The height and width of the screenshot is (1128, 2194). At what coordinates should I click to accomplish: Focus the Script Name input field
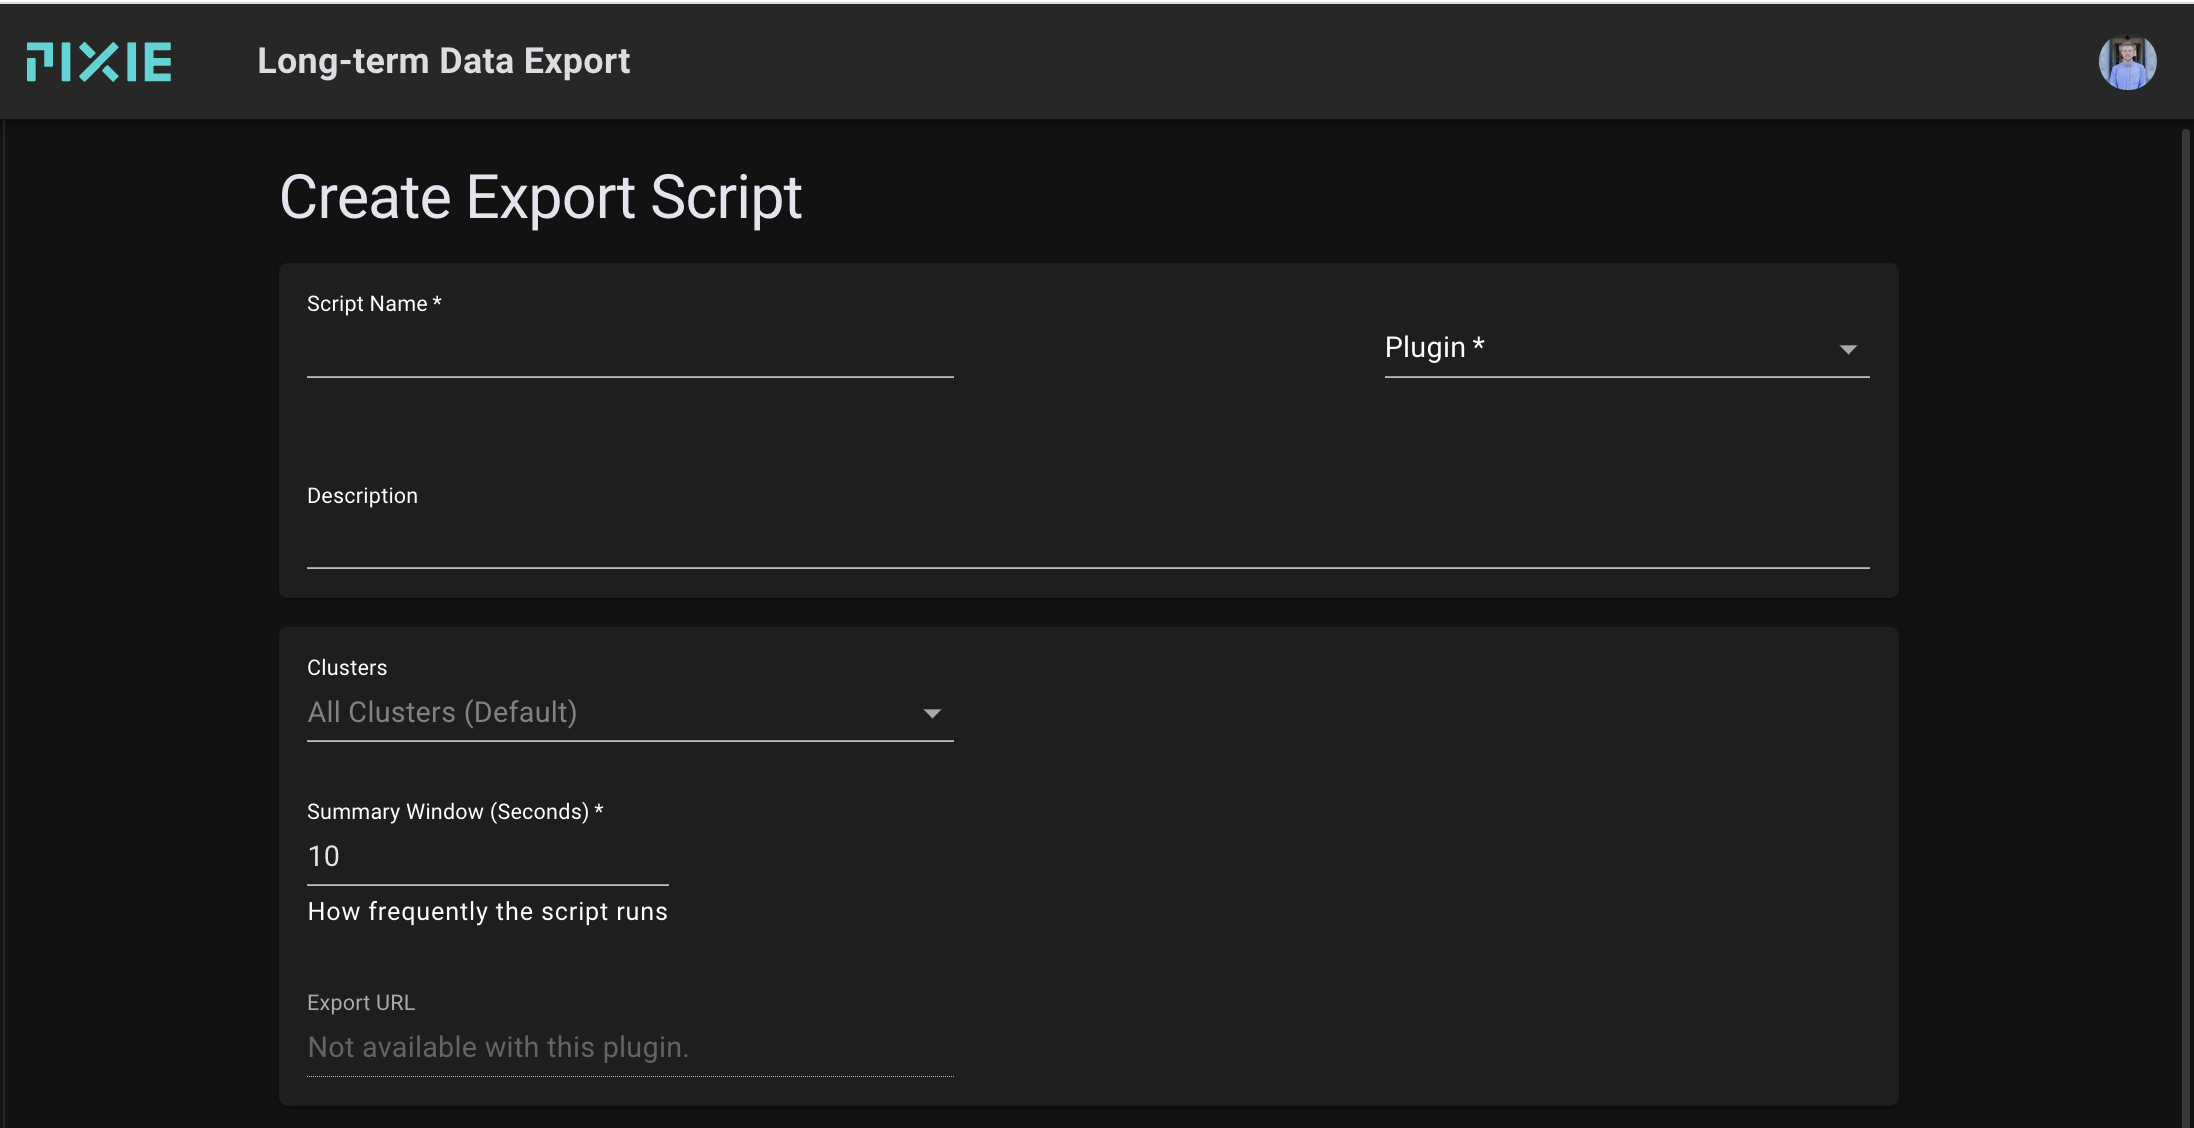629,352
